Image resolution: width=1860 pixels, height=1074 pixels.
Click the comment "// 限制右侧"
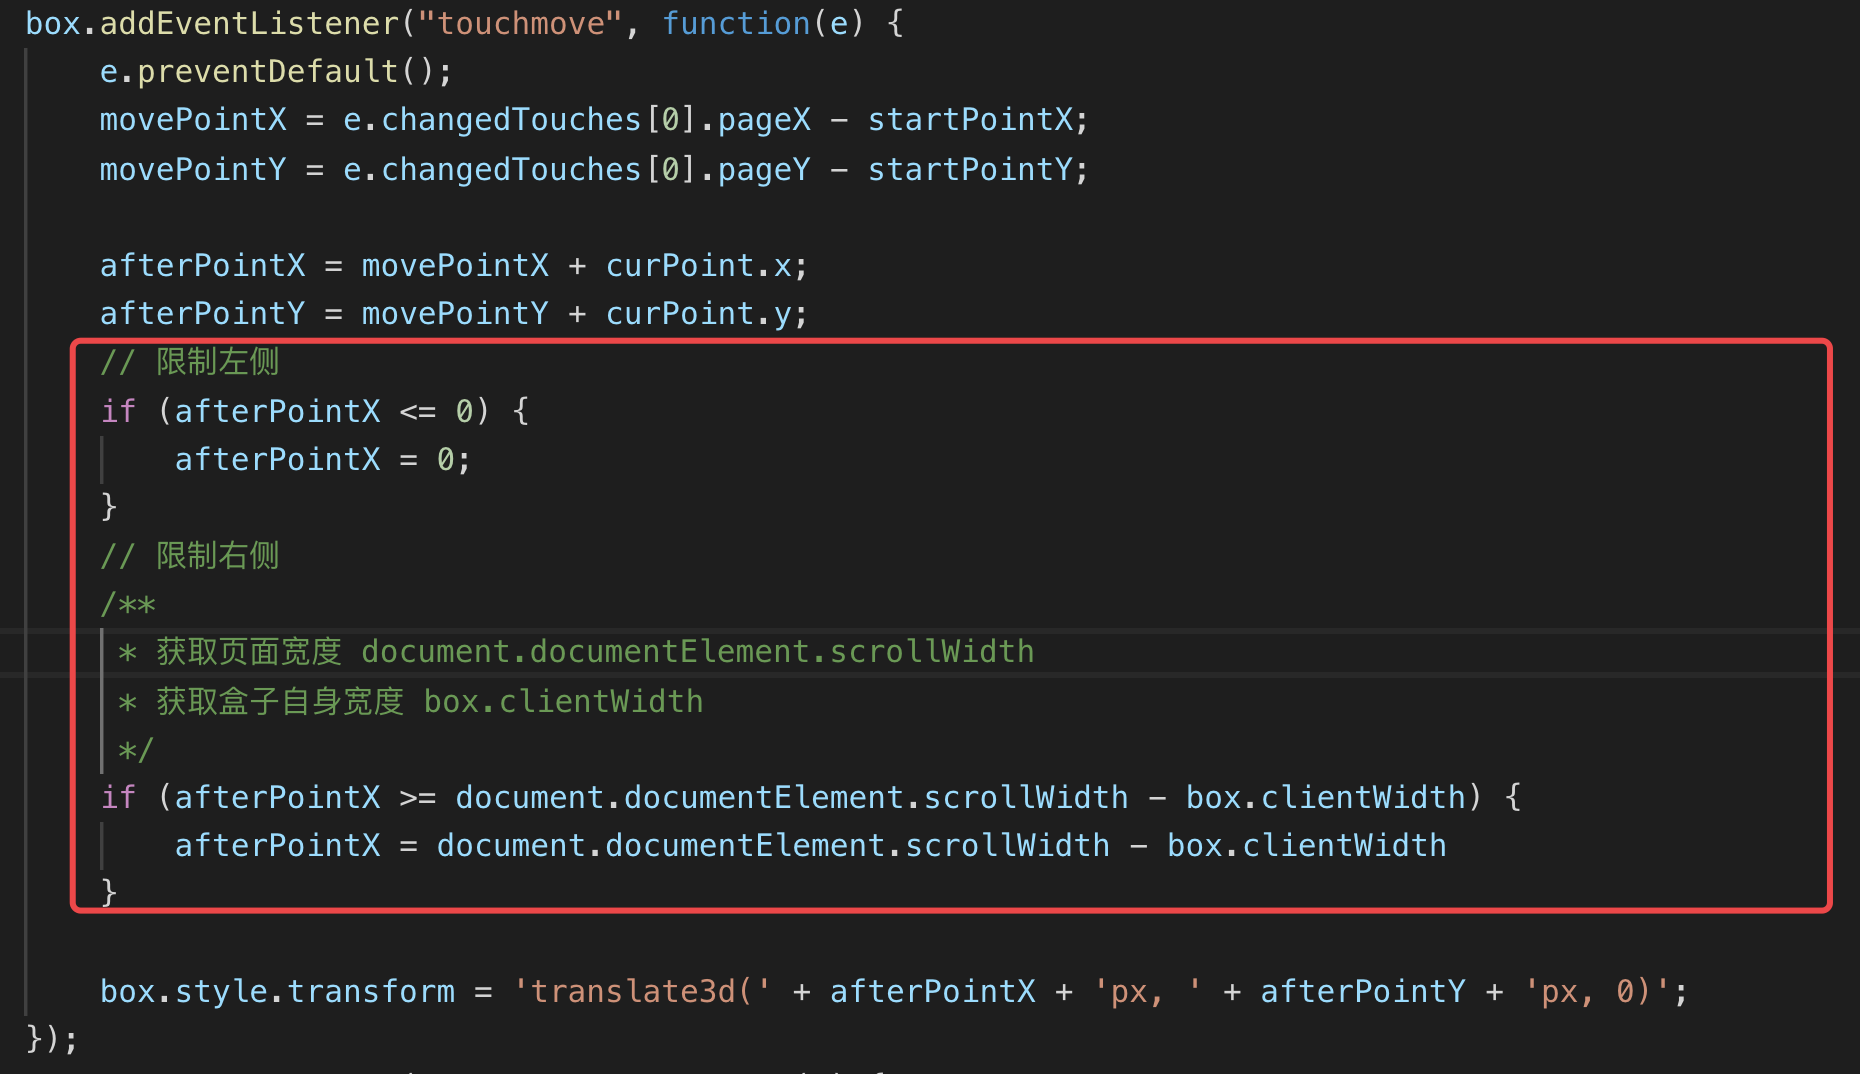point(190,556)
